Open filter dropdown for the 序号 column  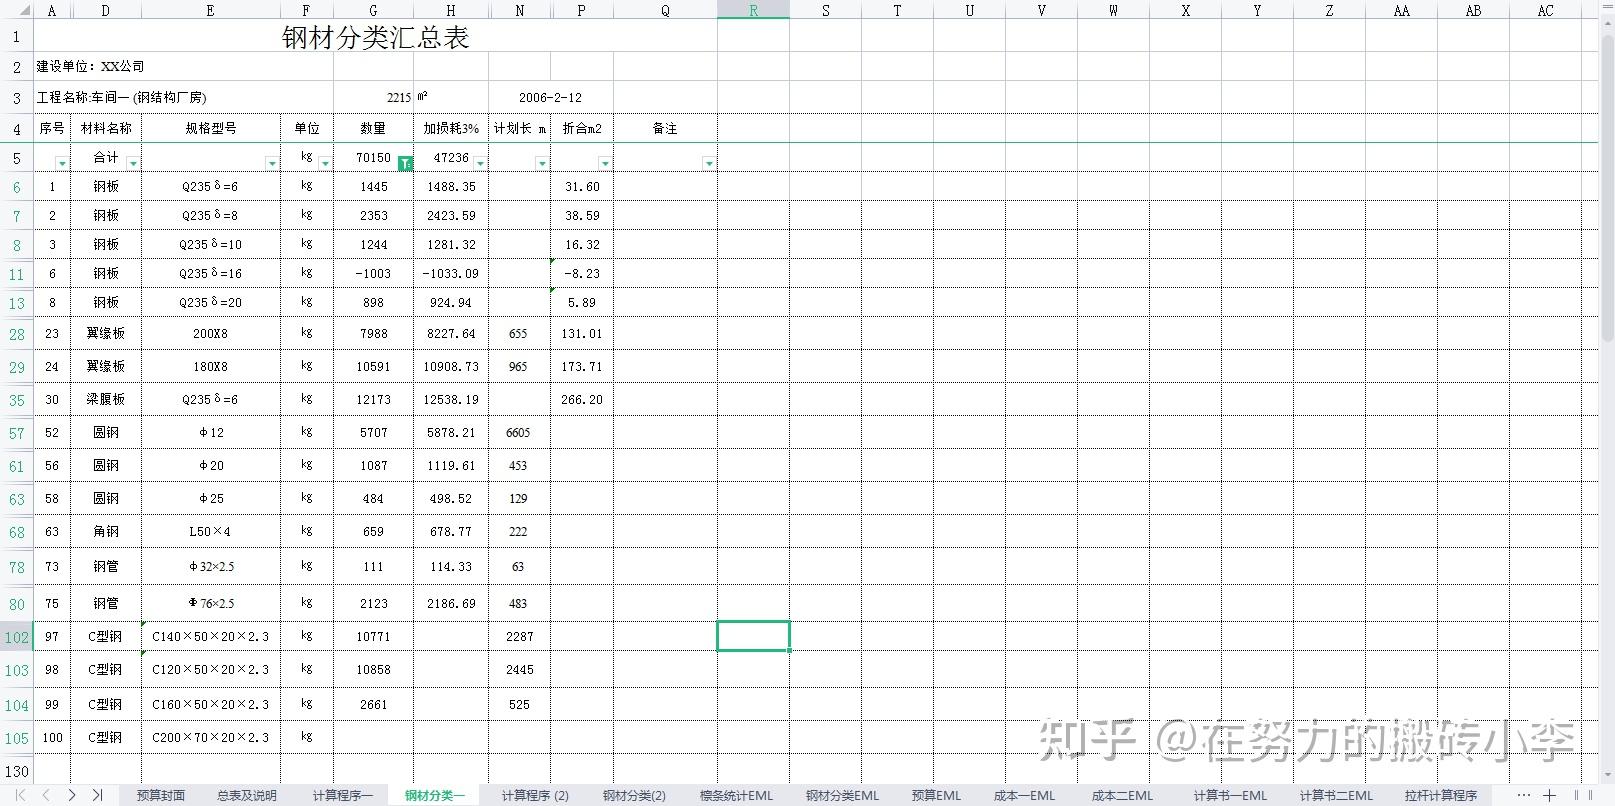(x=62, y=163)
